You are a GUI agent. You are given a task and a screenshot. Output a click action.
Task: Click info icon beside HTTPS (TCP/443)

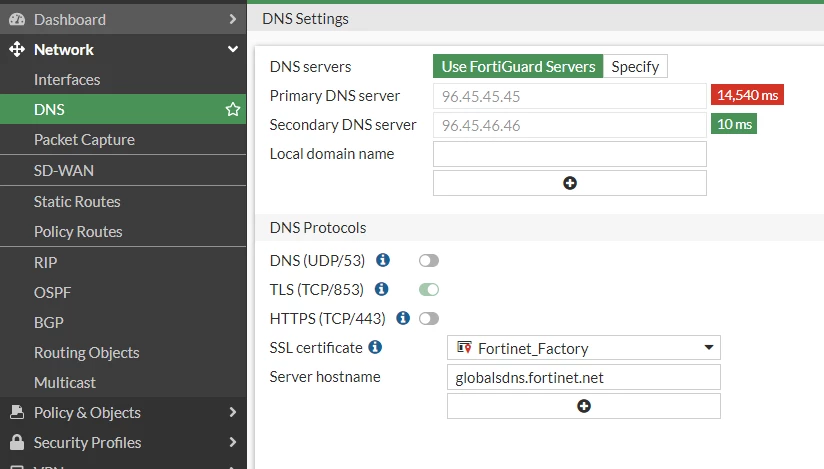coord(403,318)
